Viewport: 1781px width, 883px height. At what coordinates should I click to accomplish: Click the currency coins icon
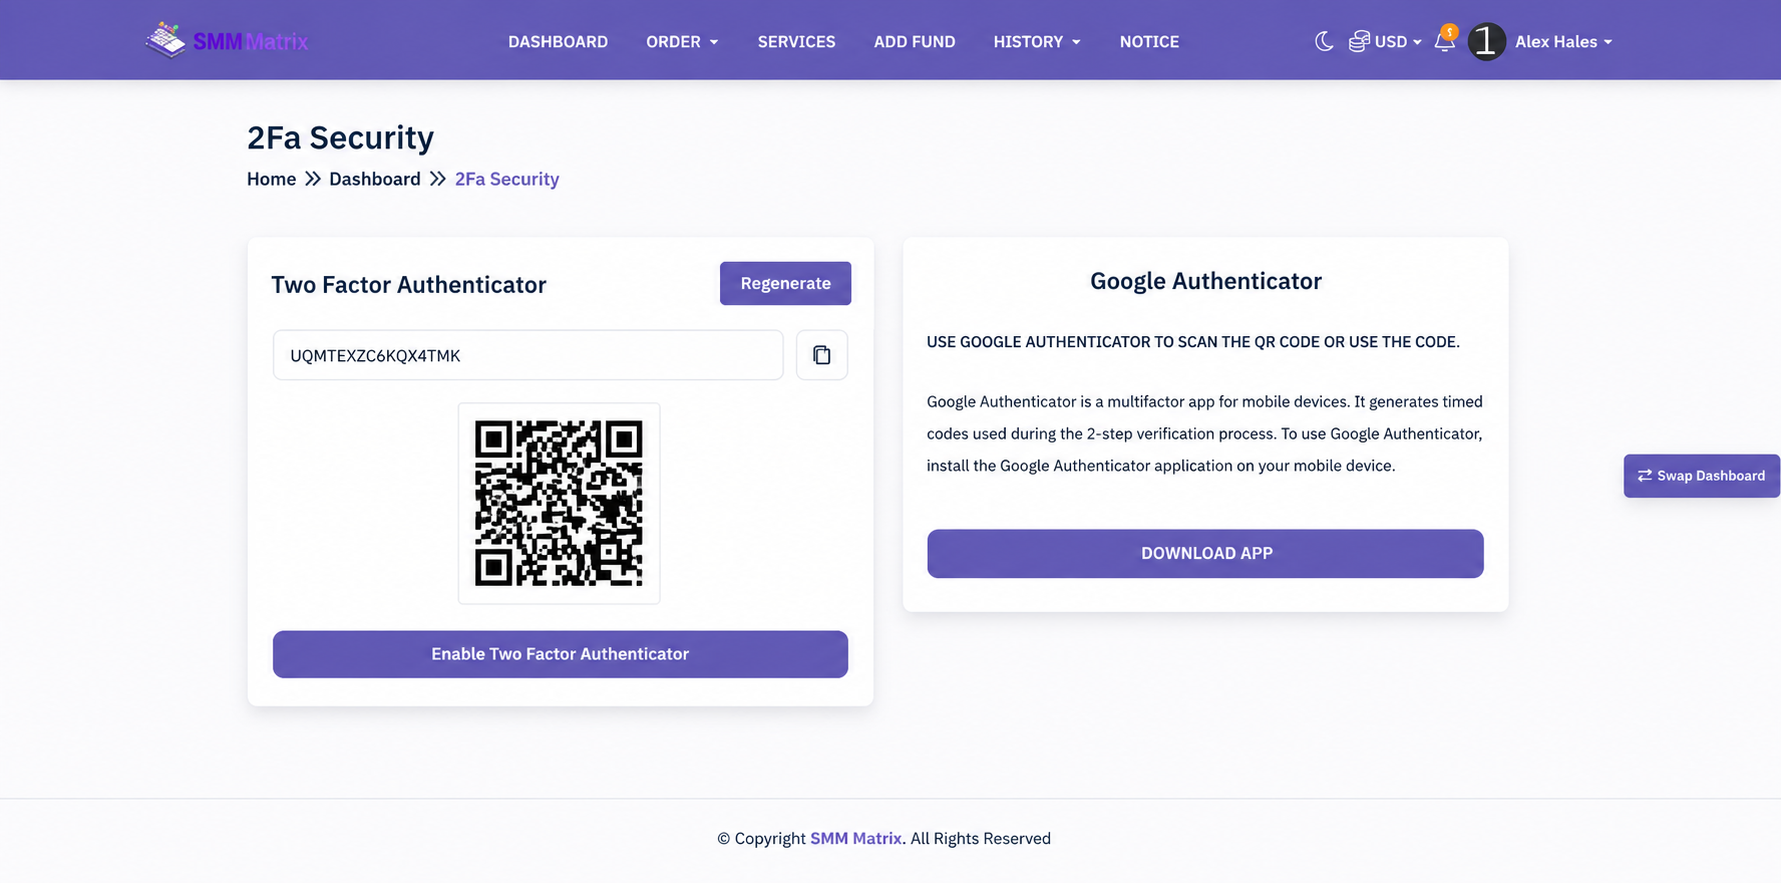pyautogui.click(x=1359, y=41)
